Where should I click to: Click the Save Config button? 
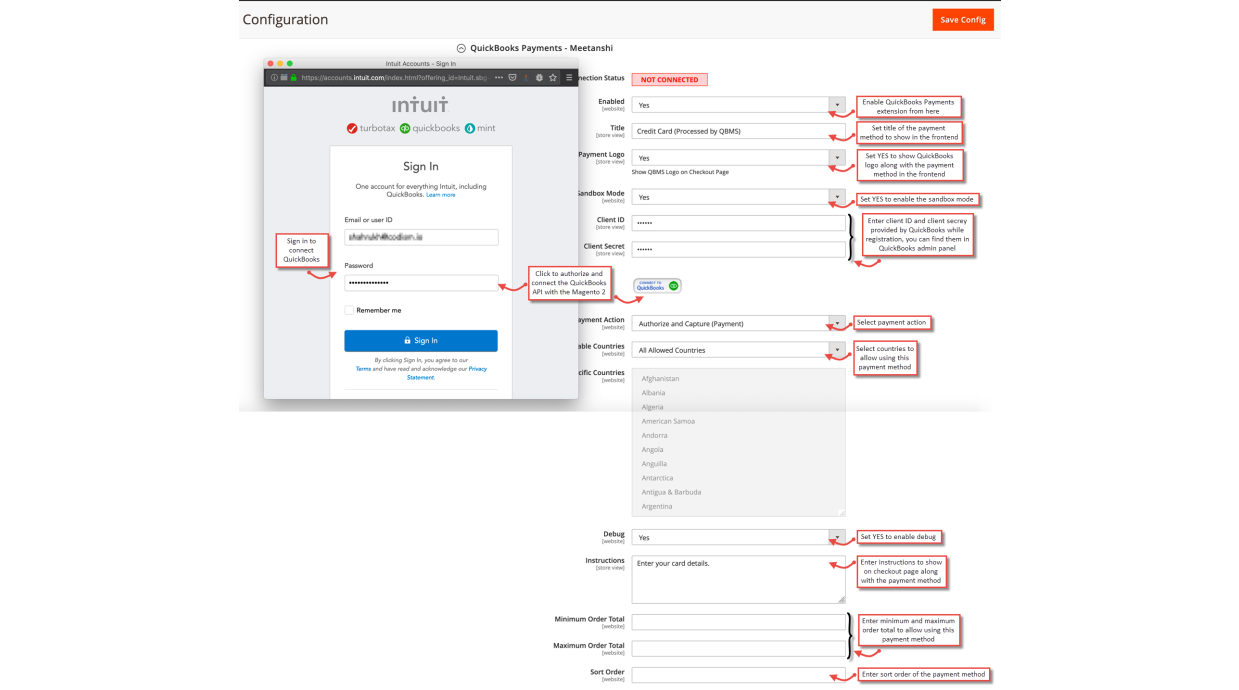coord(962,19)
